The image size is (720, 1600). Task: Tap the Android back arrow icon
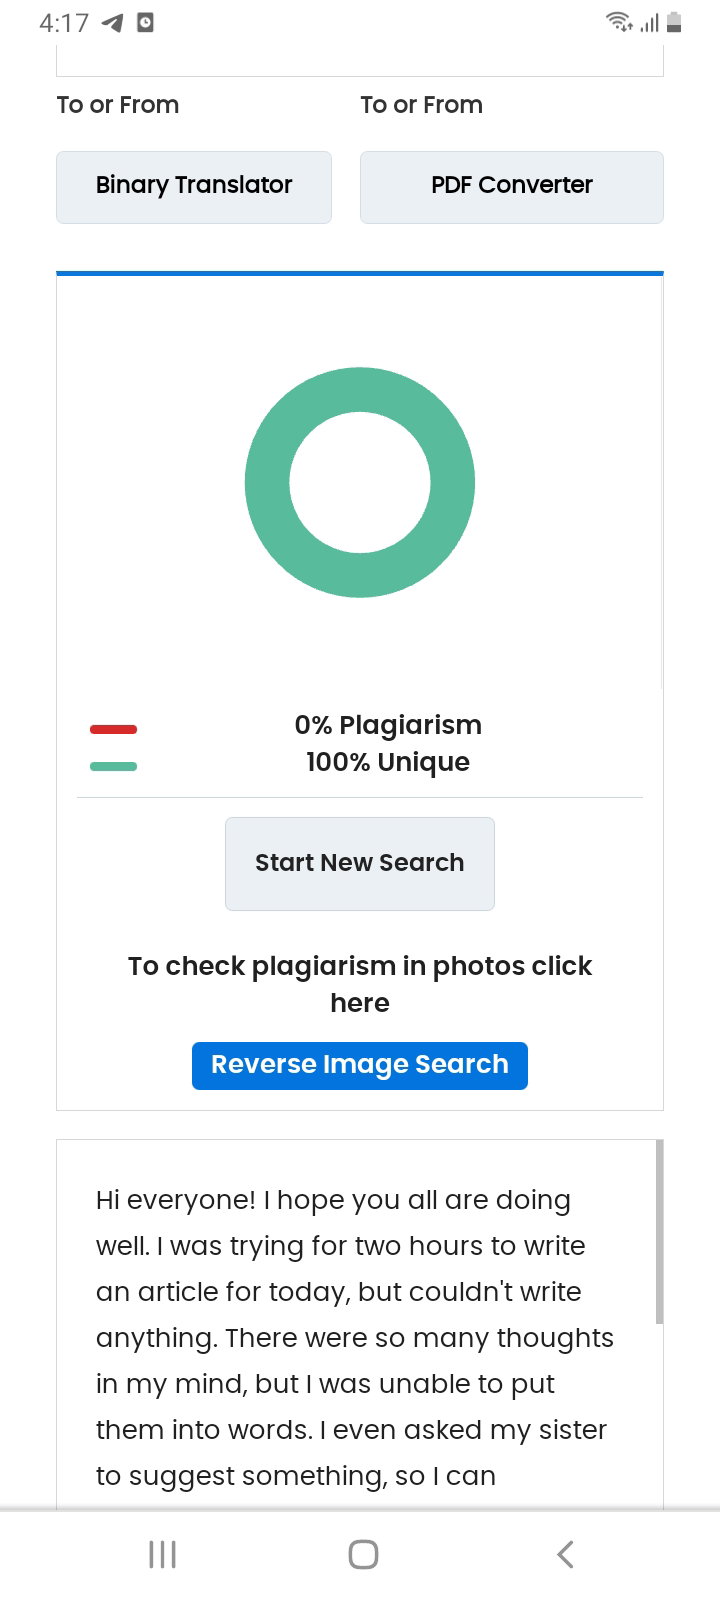(565, 1554)
